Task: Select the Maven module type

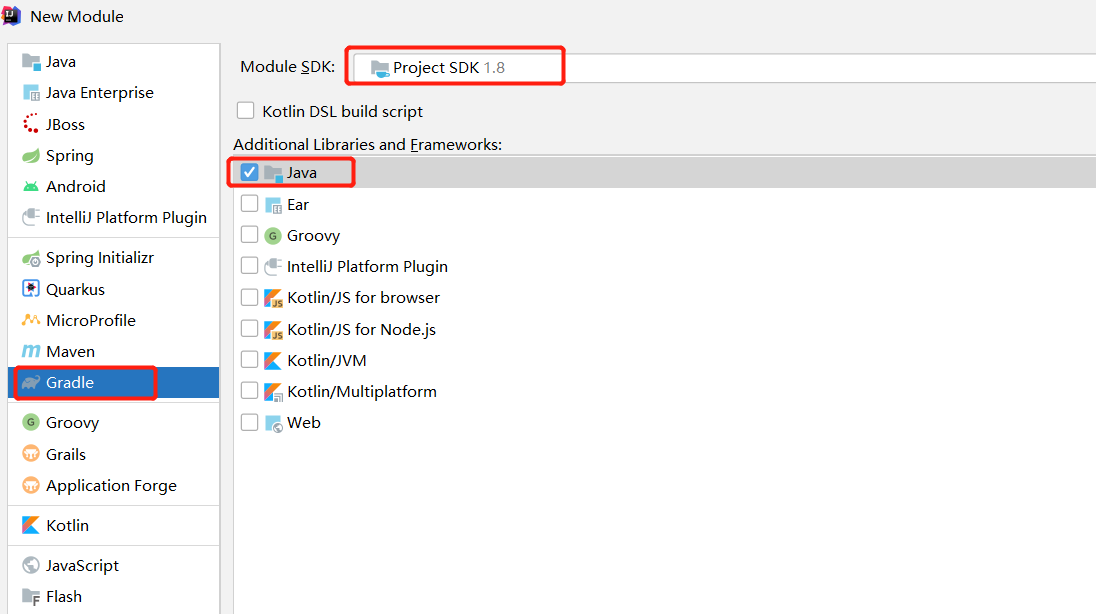Action: coord(114,351)
